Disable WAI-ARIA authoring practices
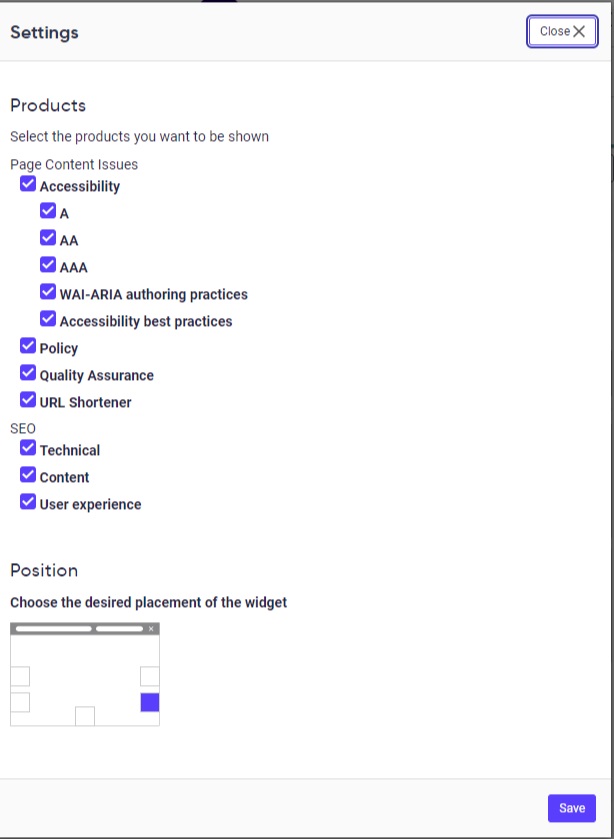 48,291
